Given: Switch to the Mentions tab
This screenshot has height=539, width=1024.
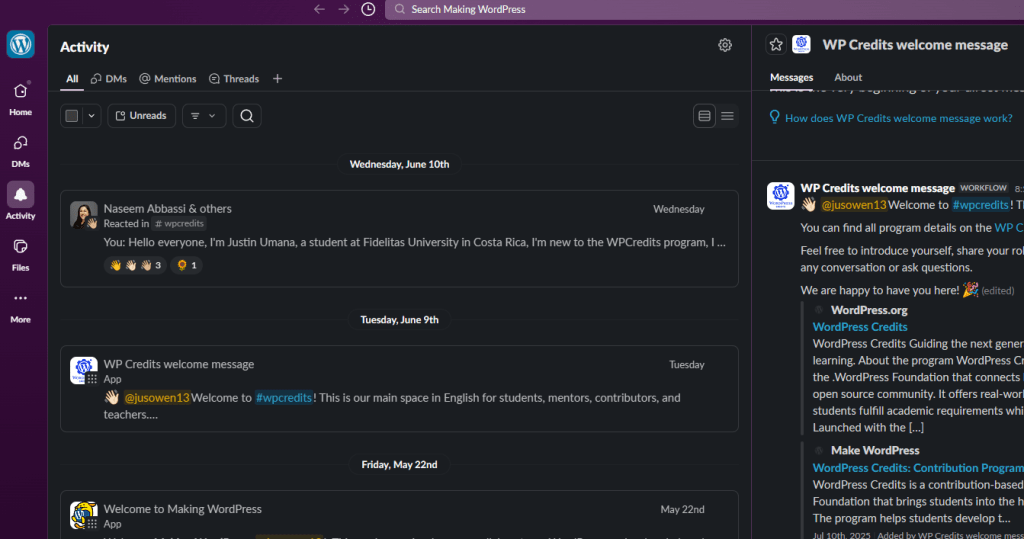Looking at the screenshot, I should (x=168, y=78).
